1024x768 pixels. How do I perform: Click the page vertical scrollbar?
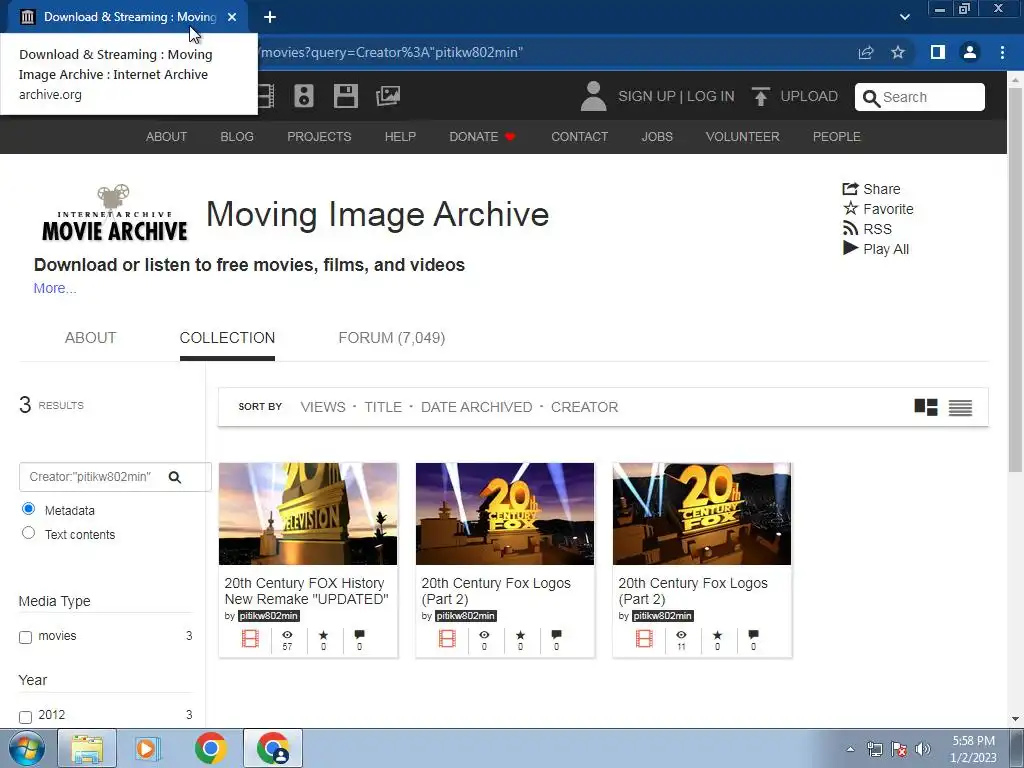(1016, 280)
